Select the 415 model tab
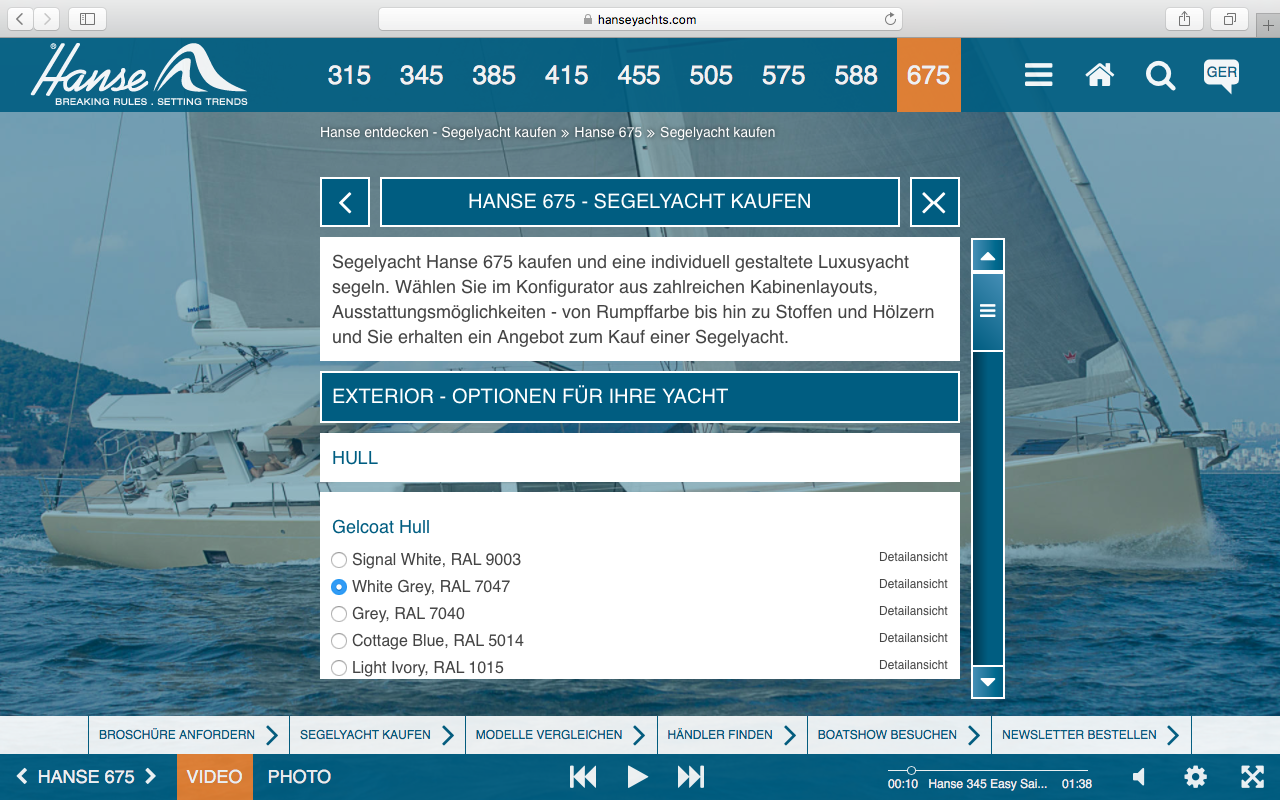The image size is (1280, 800). point(567,75)
